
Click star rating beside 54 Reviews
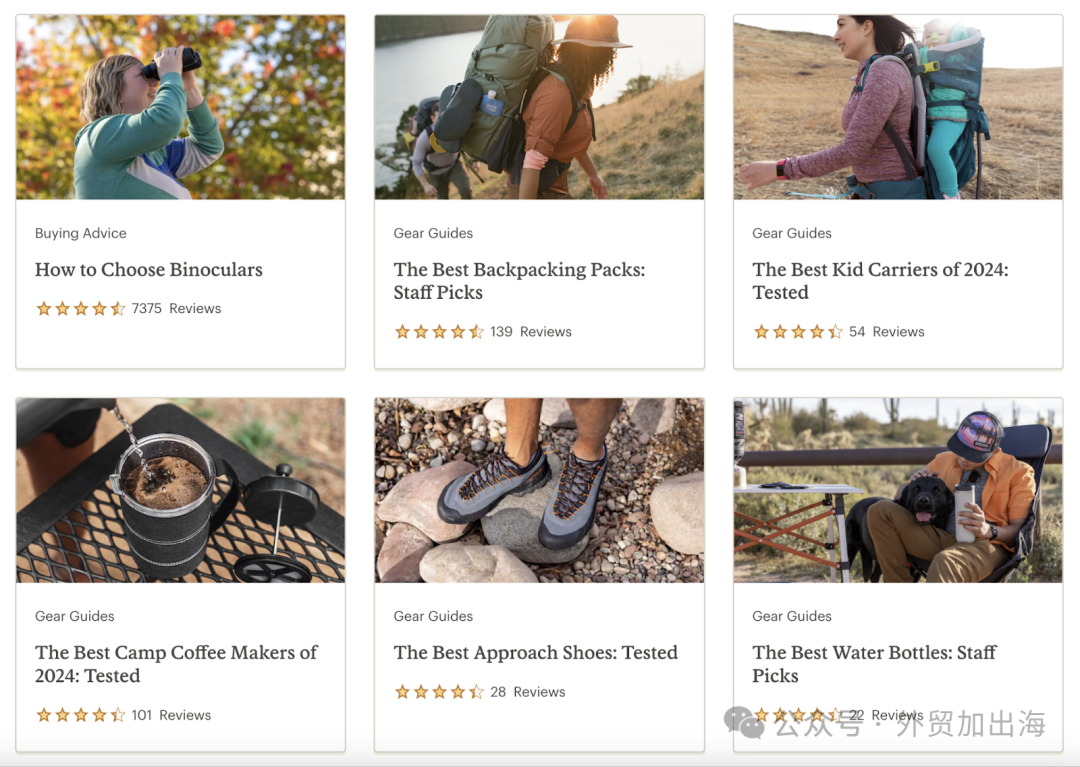(x=798, y=332)
